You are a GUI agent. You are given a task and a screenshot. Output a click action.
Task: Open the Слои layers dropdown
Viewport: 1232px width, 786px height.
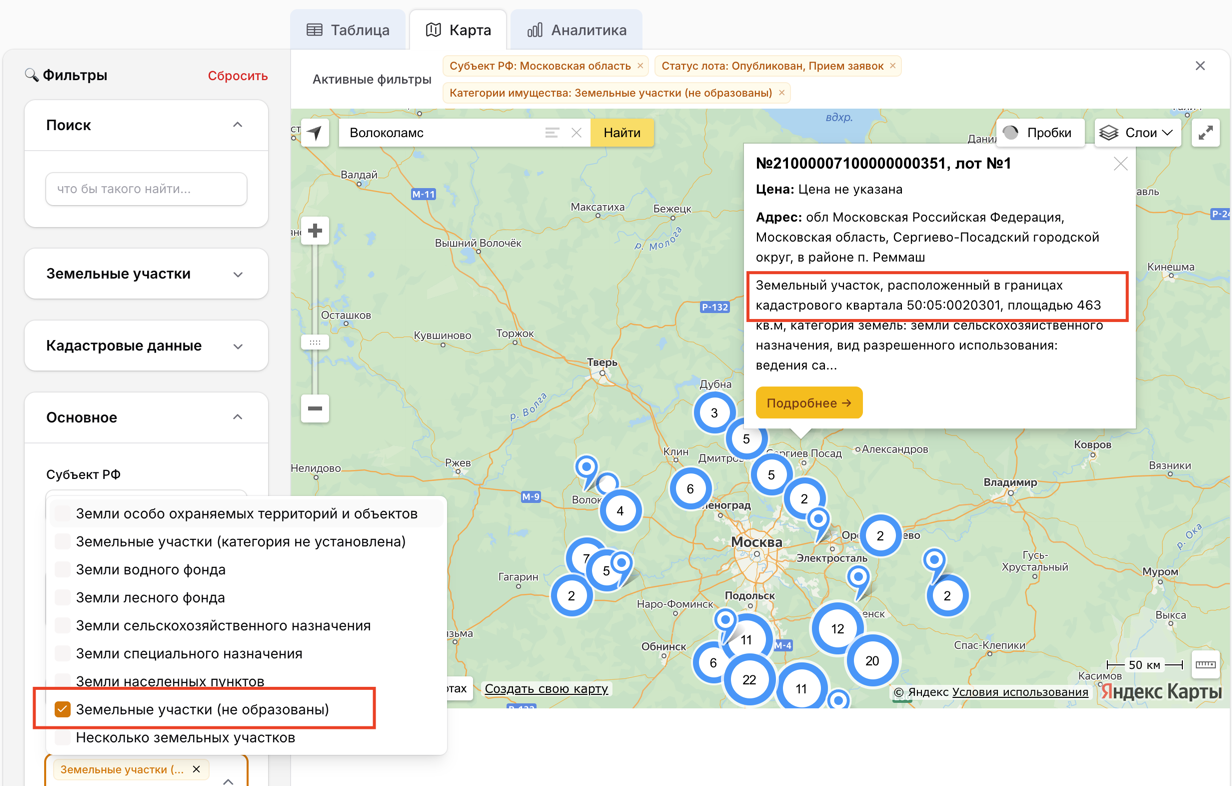coord(1137,133)
